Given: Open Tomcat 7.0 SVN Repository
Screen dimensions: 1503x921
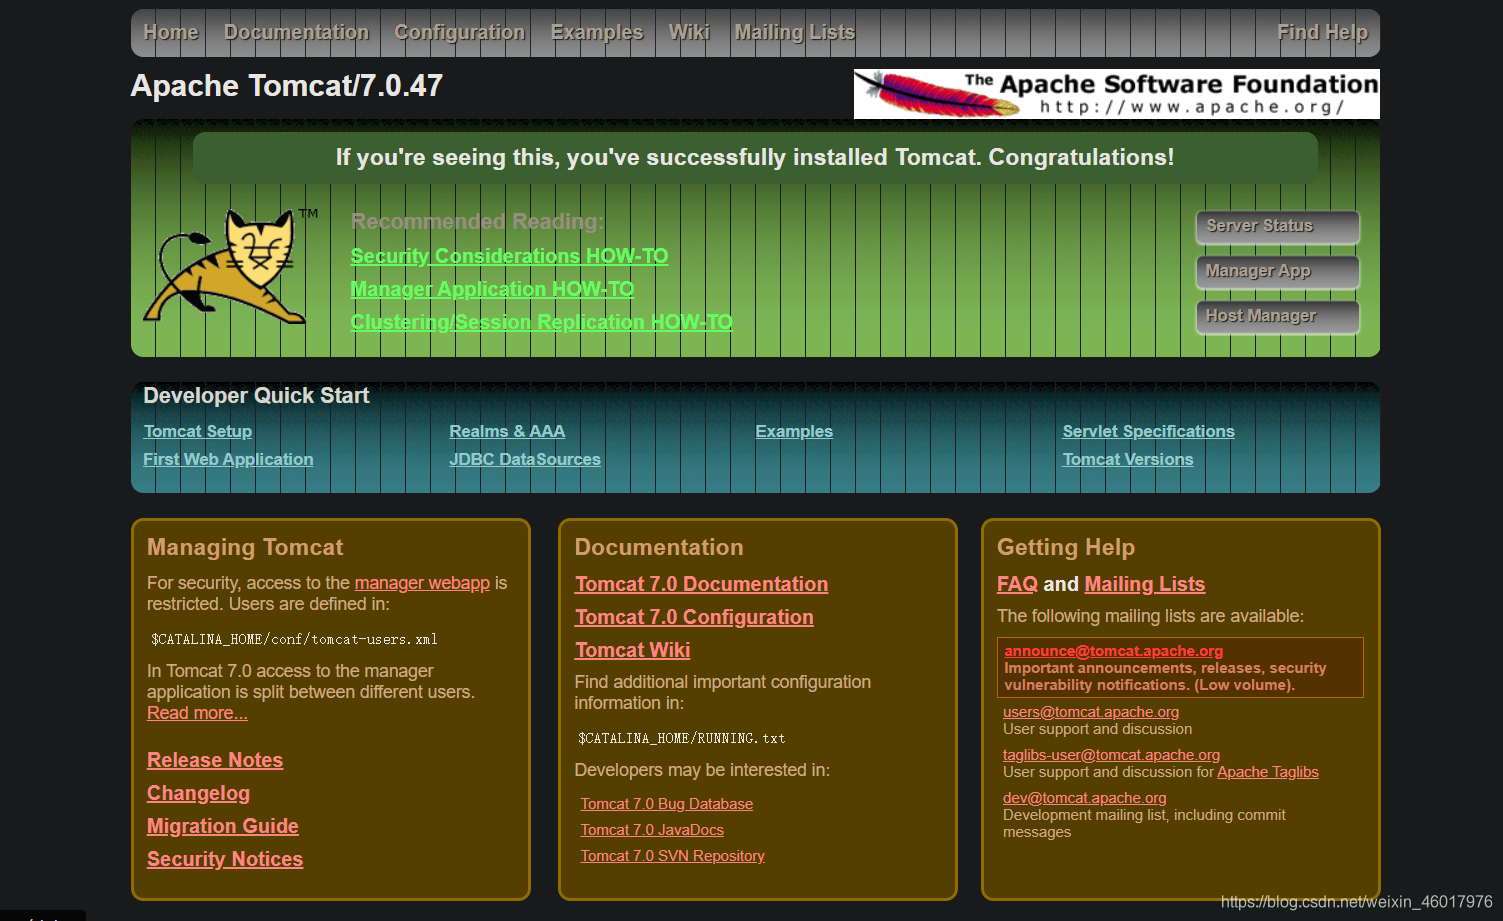Looking at the screenshot, I should point(673,856).
